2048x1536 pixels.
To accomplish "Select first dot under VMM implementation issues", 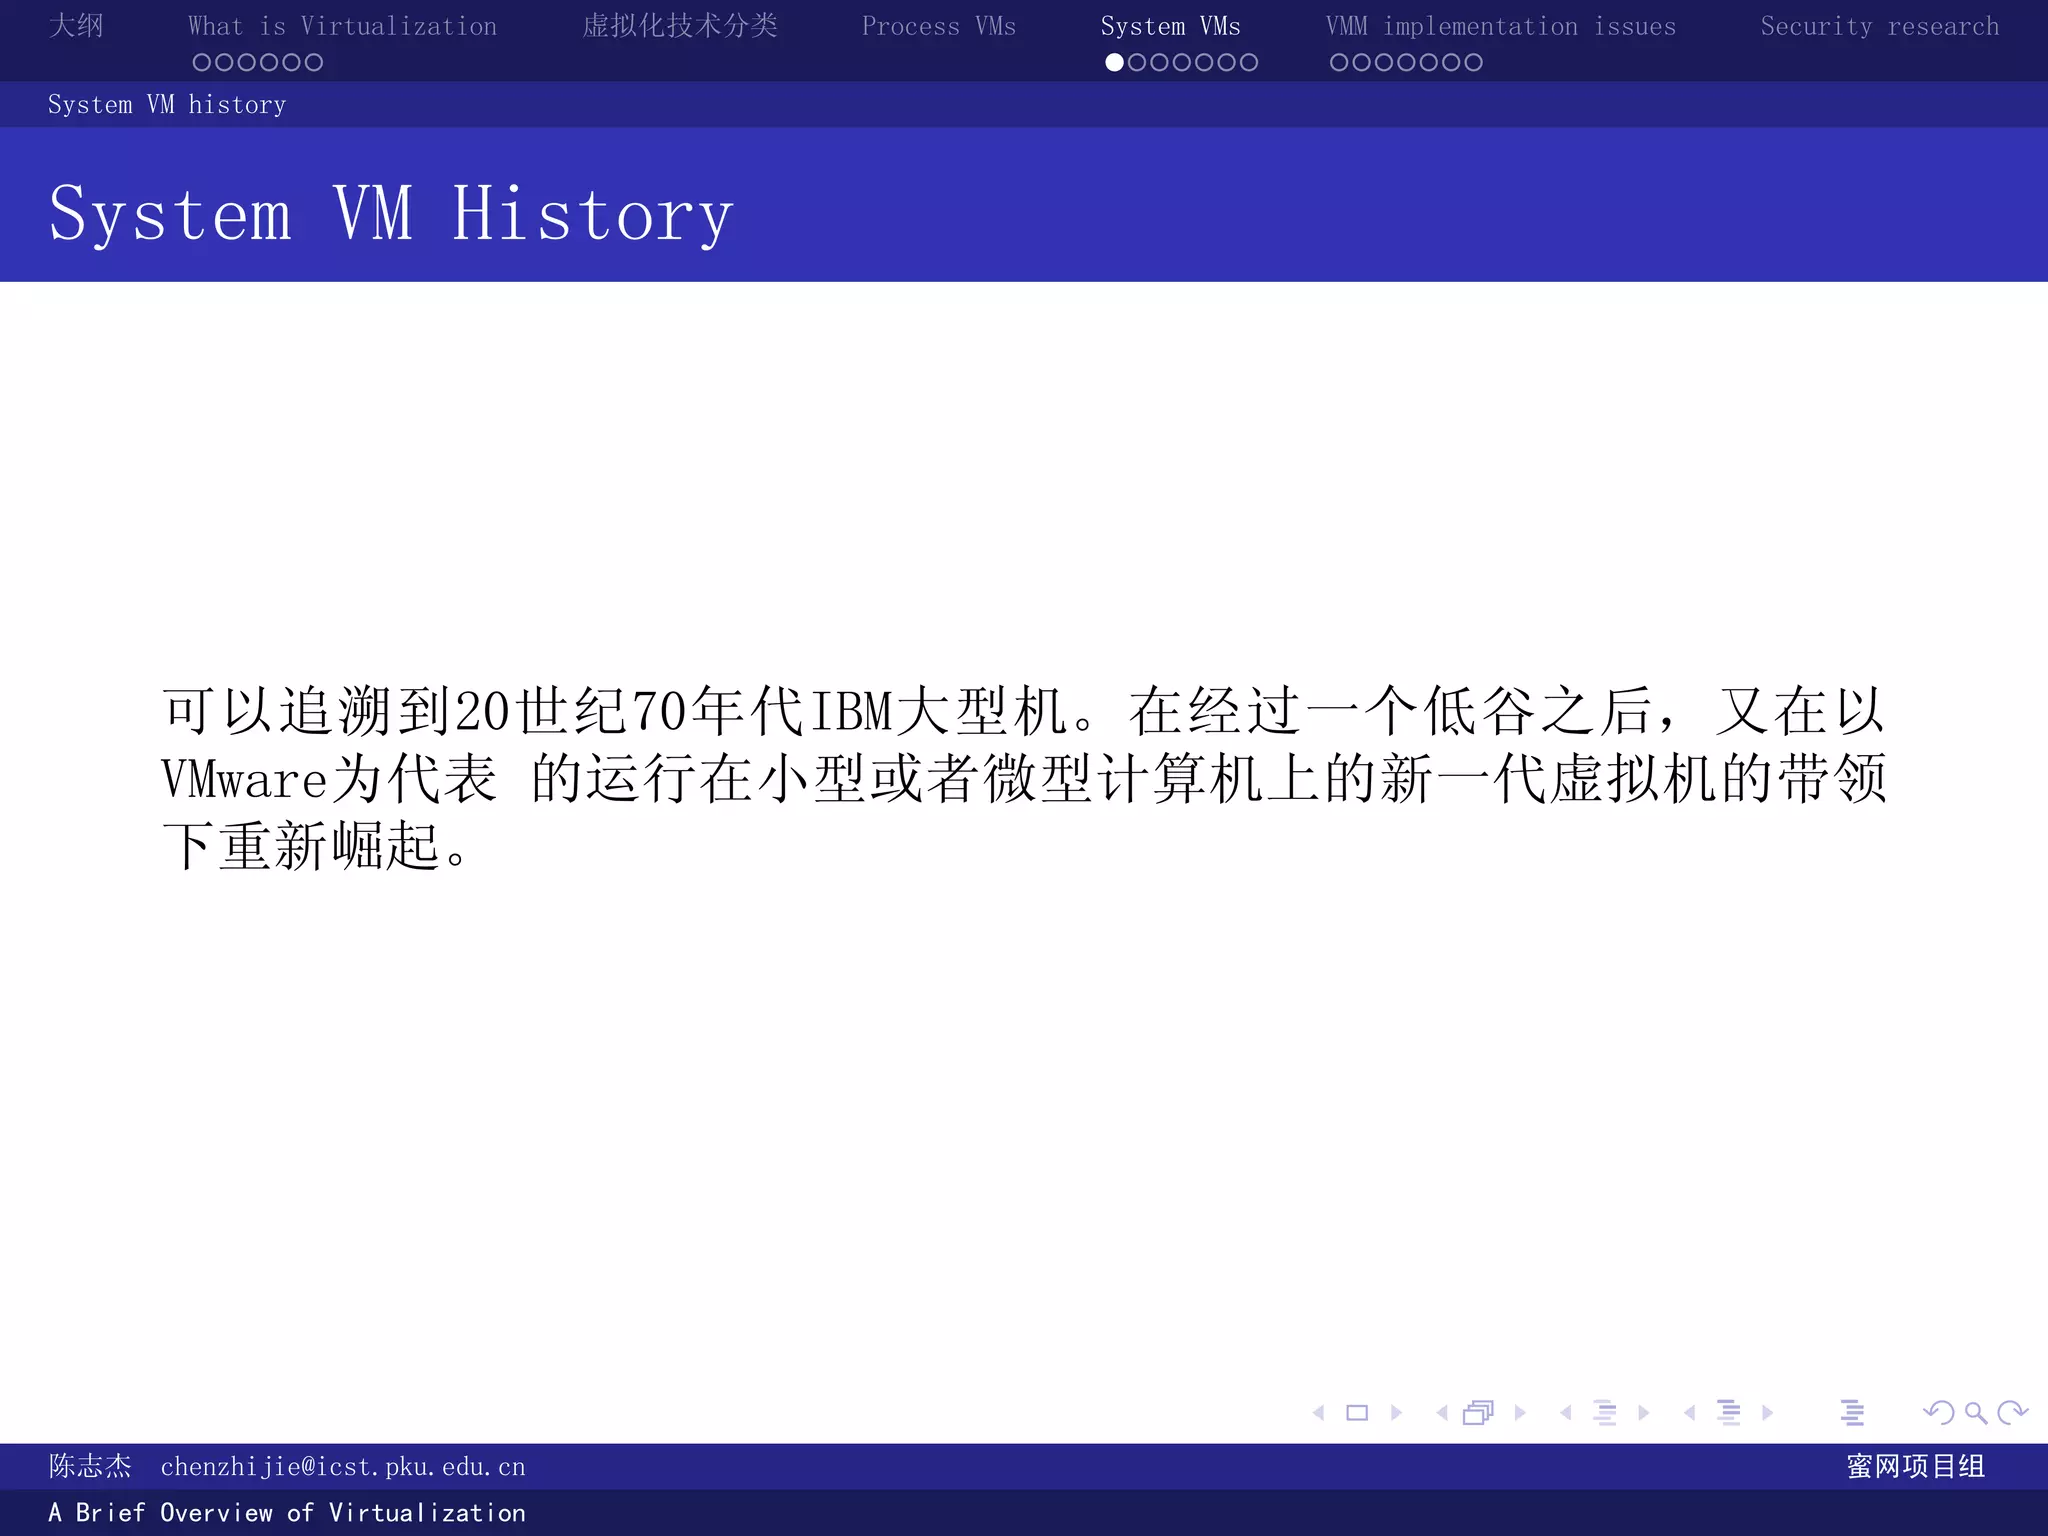I will [x=1339, y=62].
